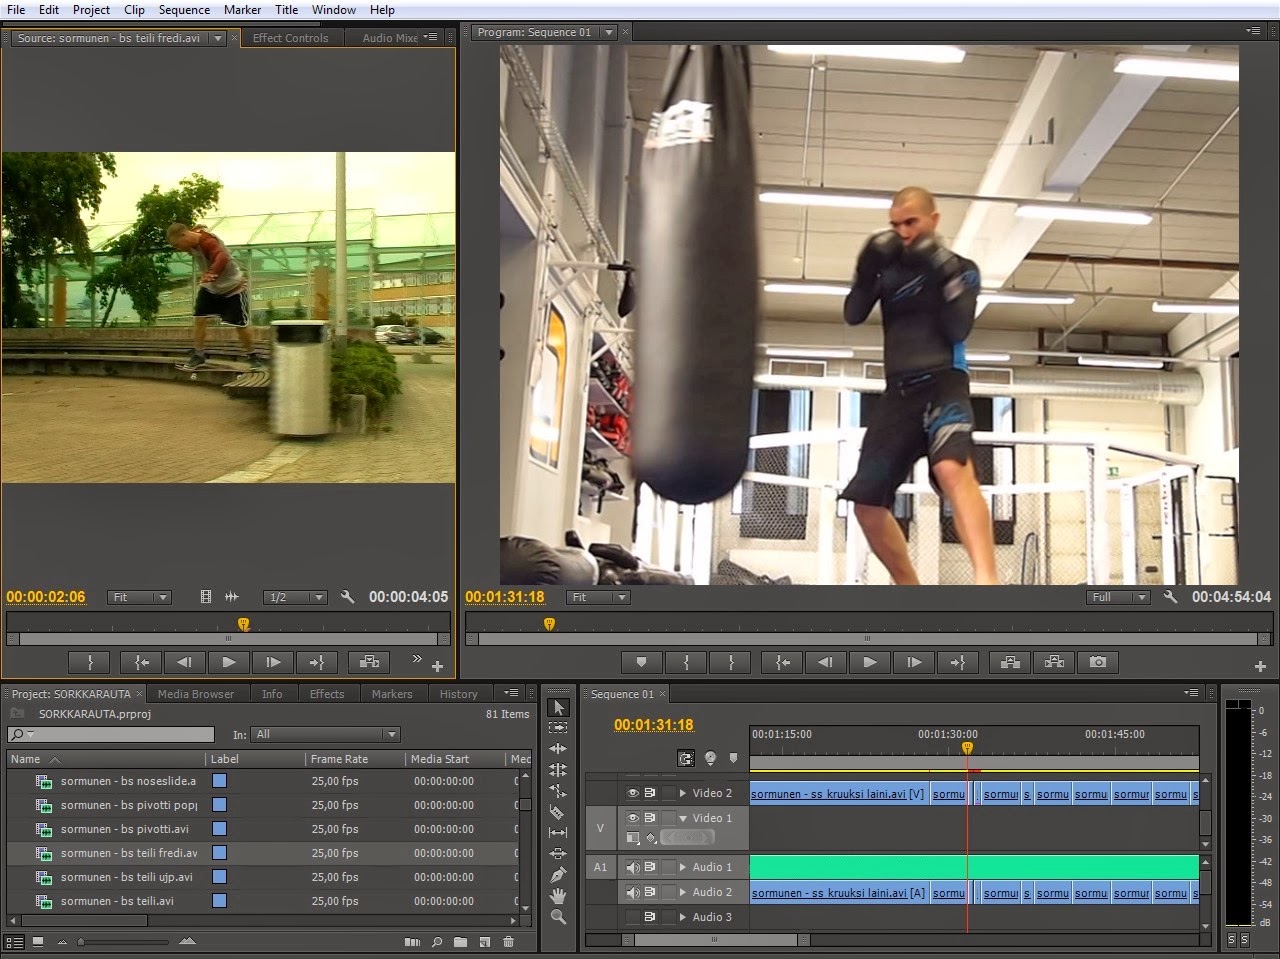Select the Rate Stretch tool

pos(558,791)
